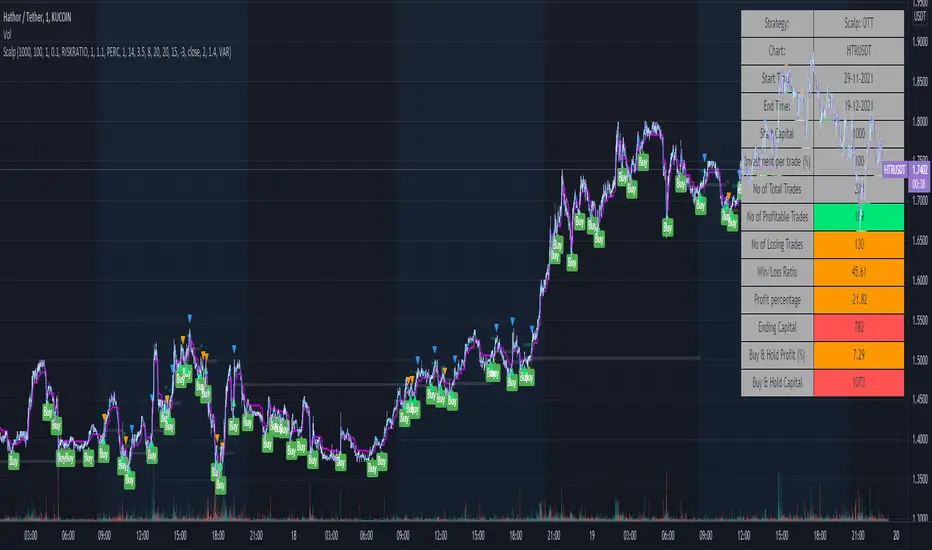
Task: Click the 'Win/Loss Ratio' cell
Action: pos(777,272)
